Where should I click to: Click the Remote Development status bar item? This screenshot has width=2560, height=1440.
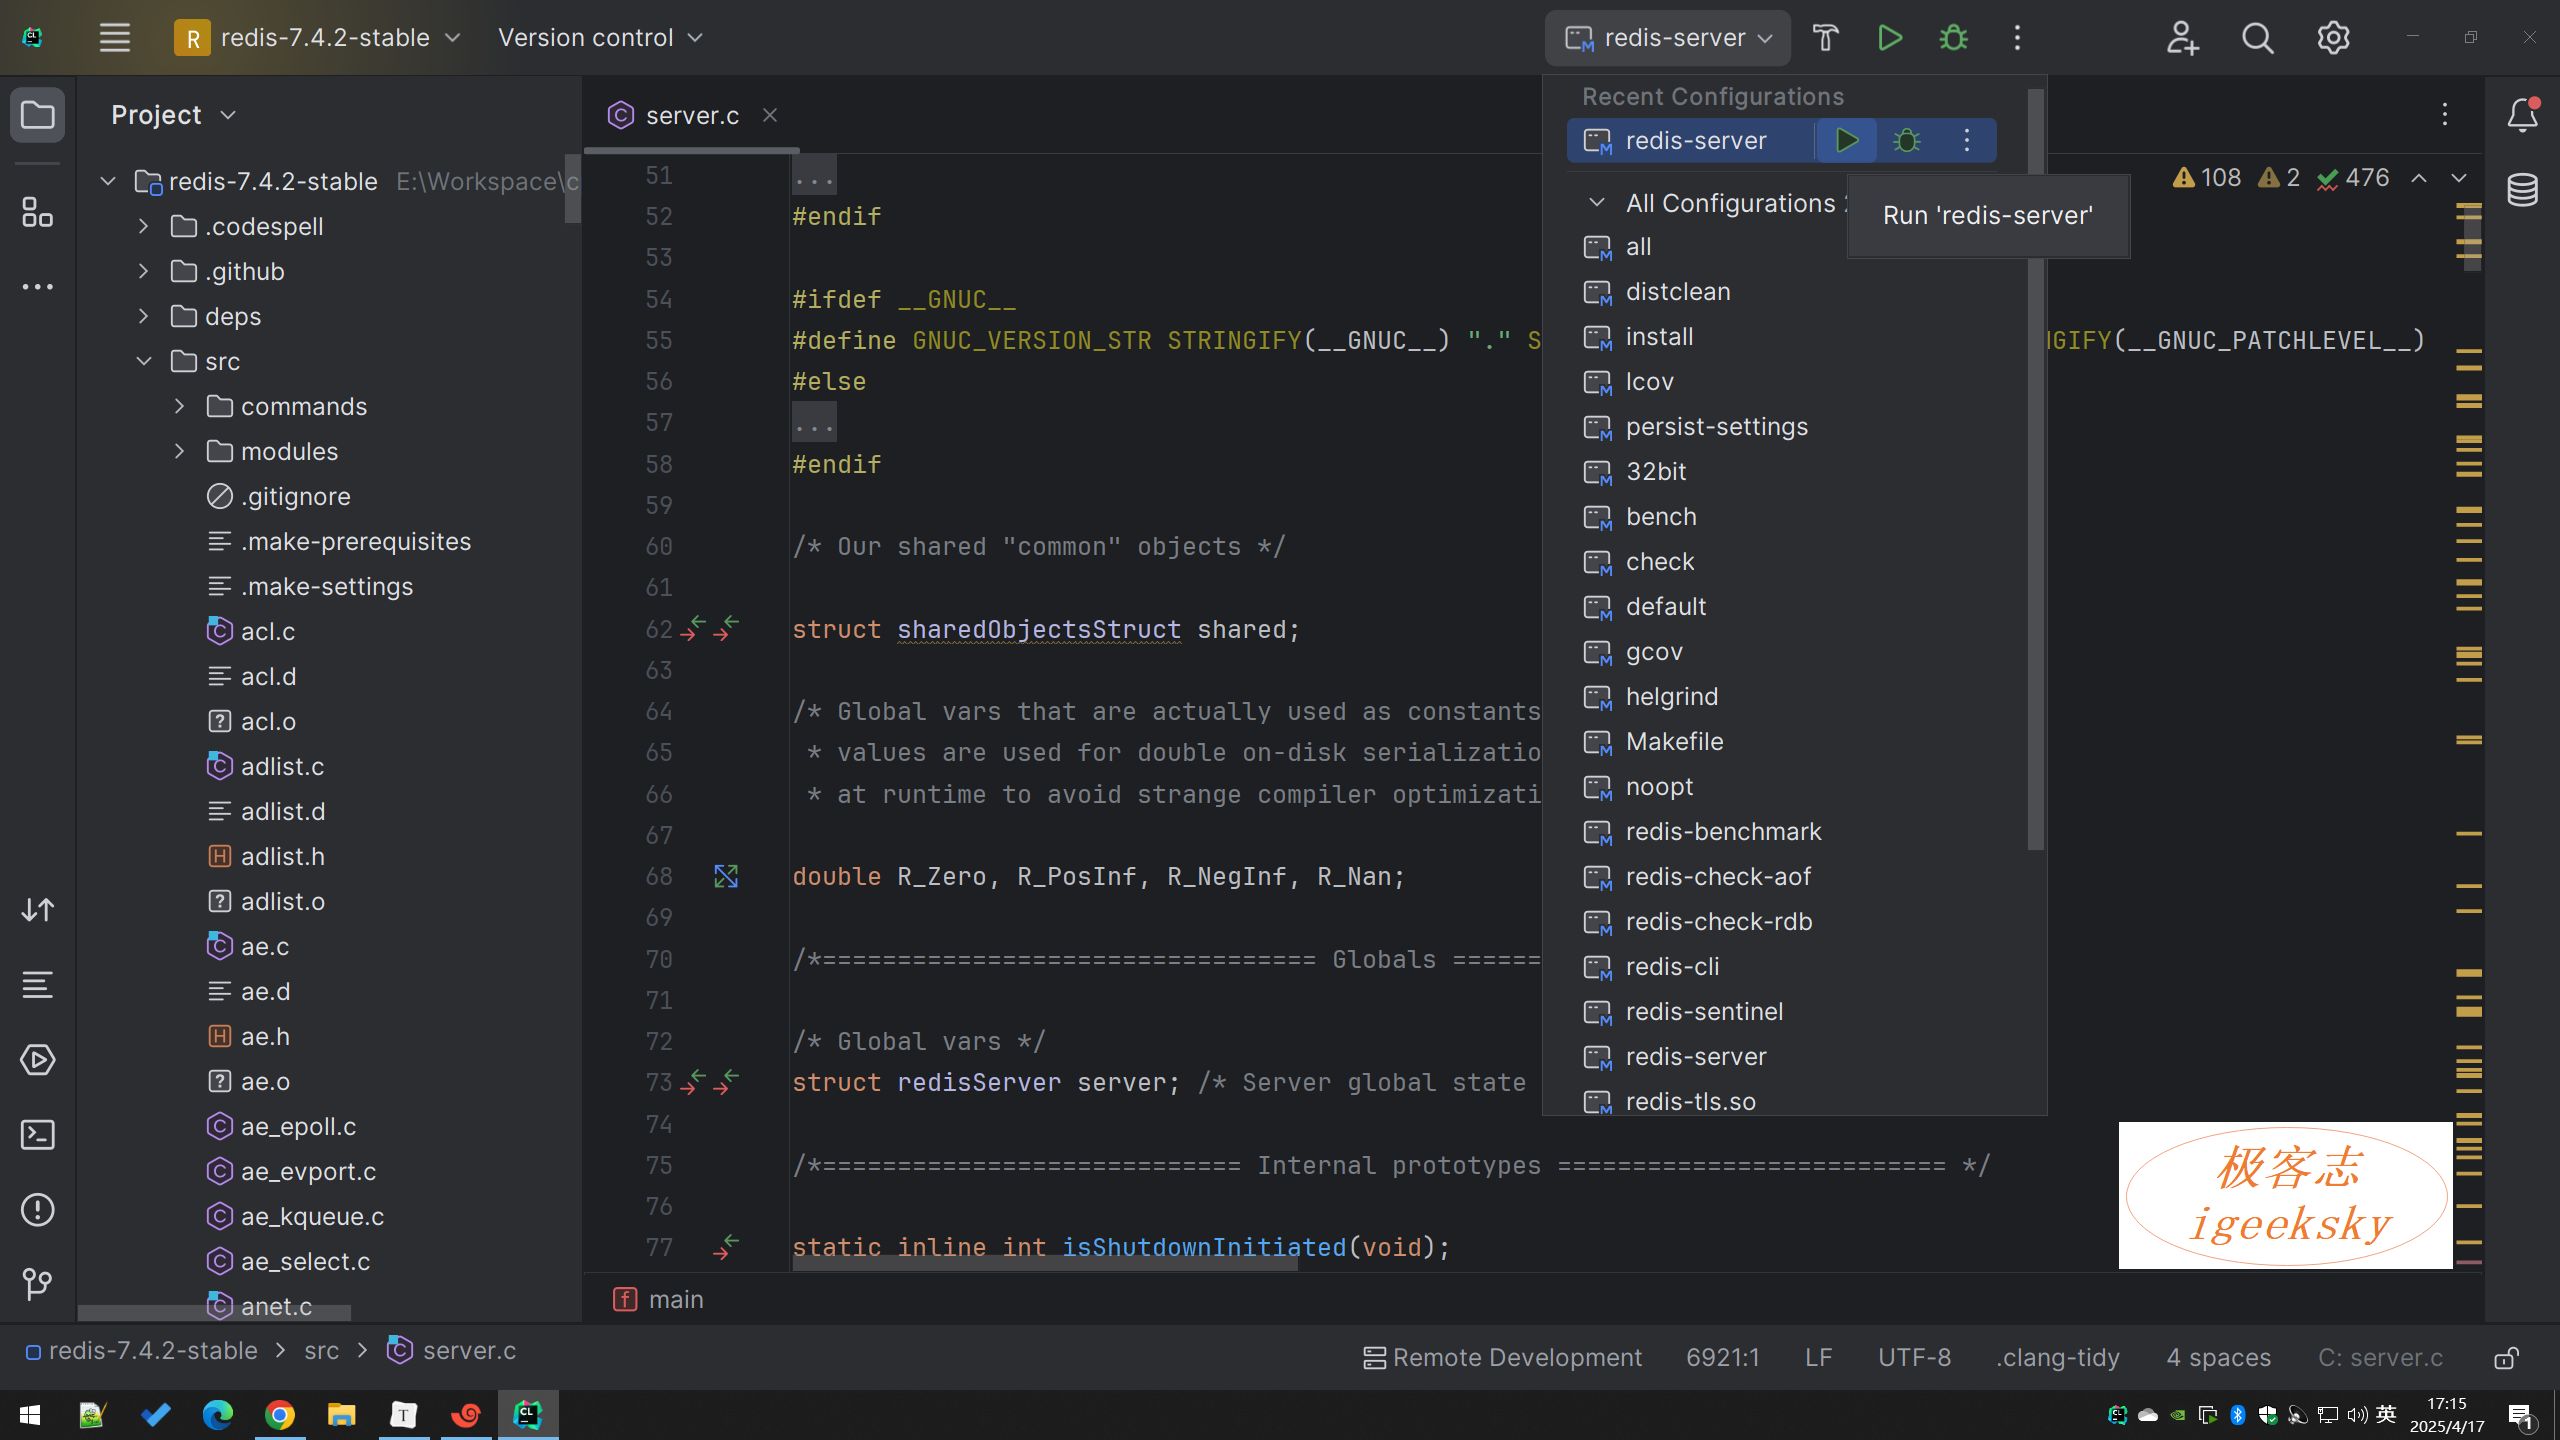(1503, 1358)
